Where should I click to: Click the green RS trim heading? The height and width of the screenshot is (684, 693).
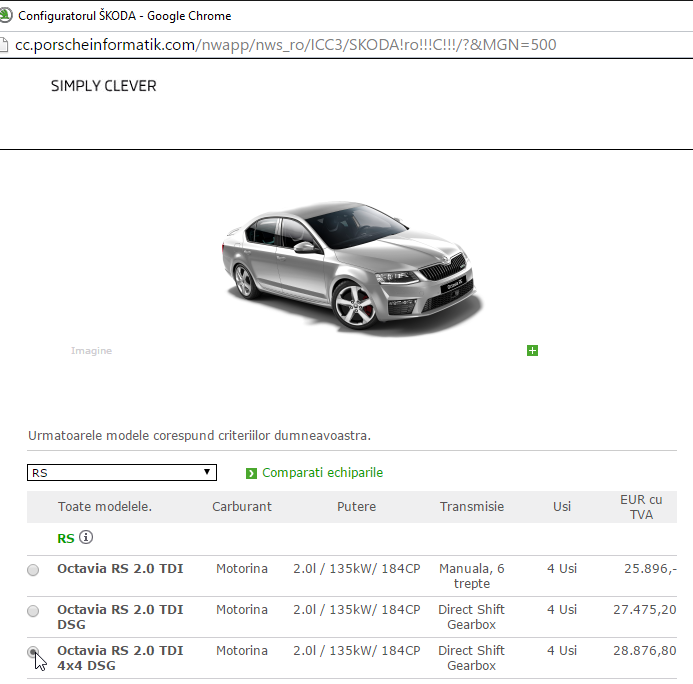tap(66, 538)
